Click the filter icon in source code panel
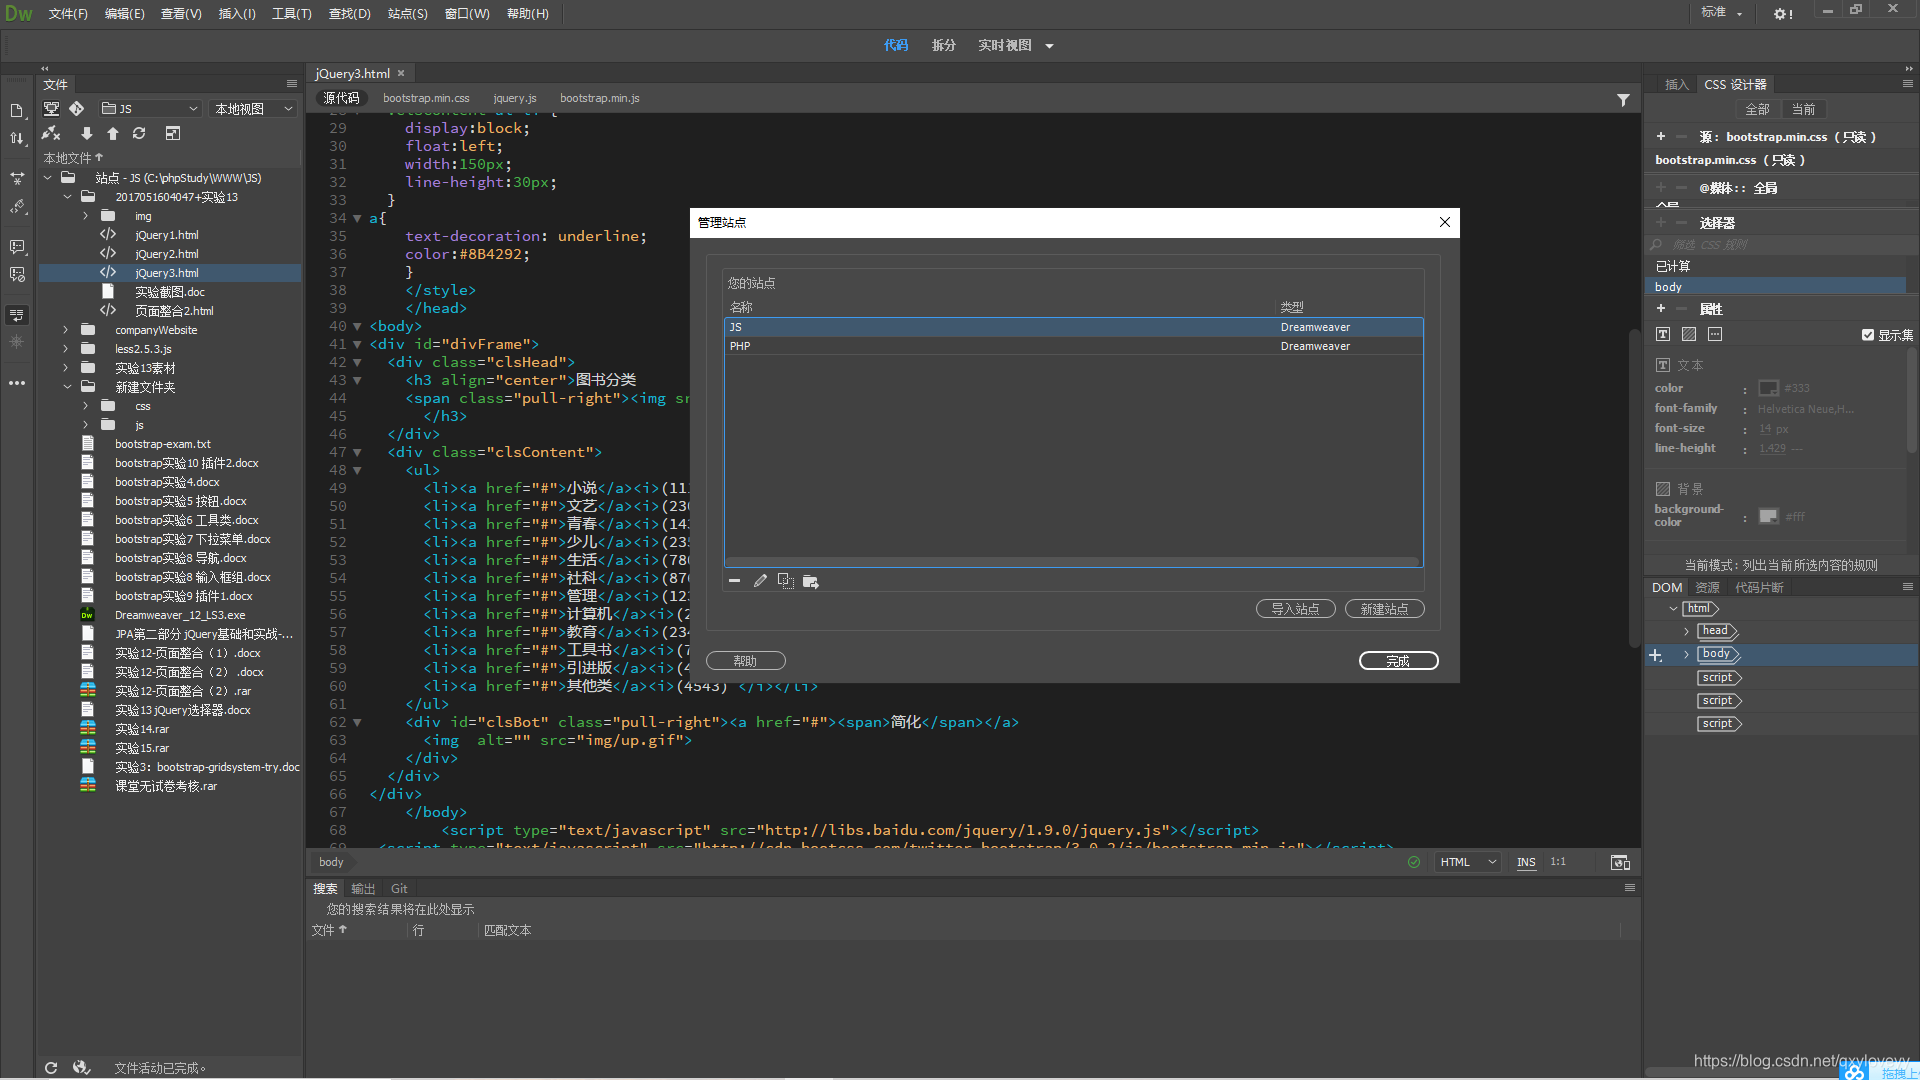The image size is (1920, 1080). coord(1623,99)
